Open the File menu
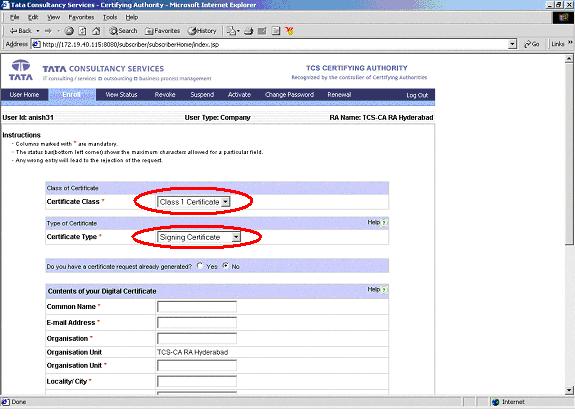The height and width of the screenshot is (418, 575). tap(14, 17)
